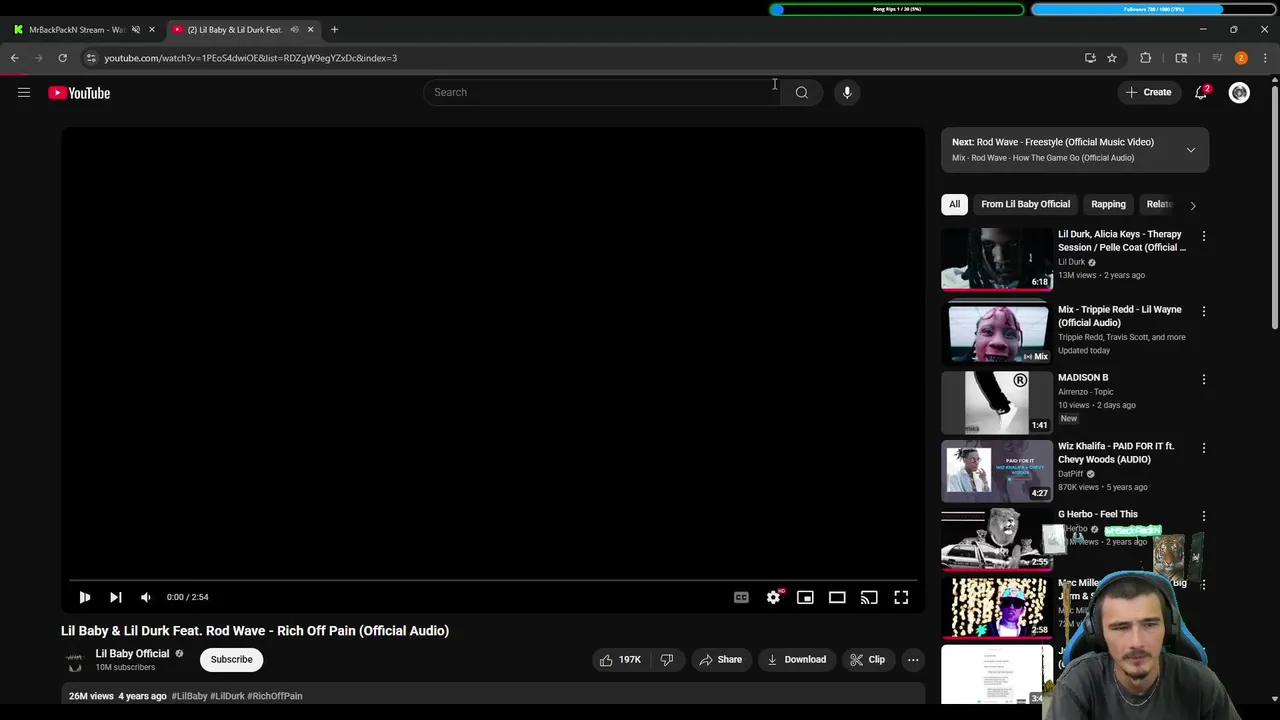Open Trippie Redd mix thumbnail
The height and width of the screenshot is (720, 1280).
[997, 333]
